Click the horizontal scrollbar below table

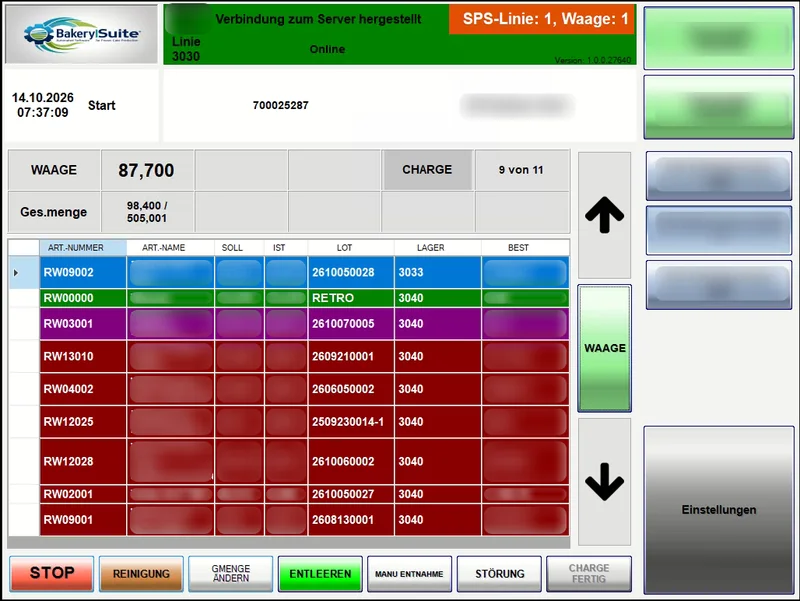click(x=289, y=542)
